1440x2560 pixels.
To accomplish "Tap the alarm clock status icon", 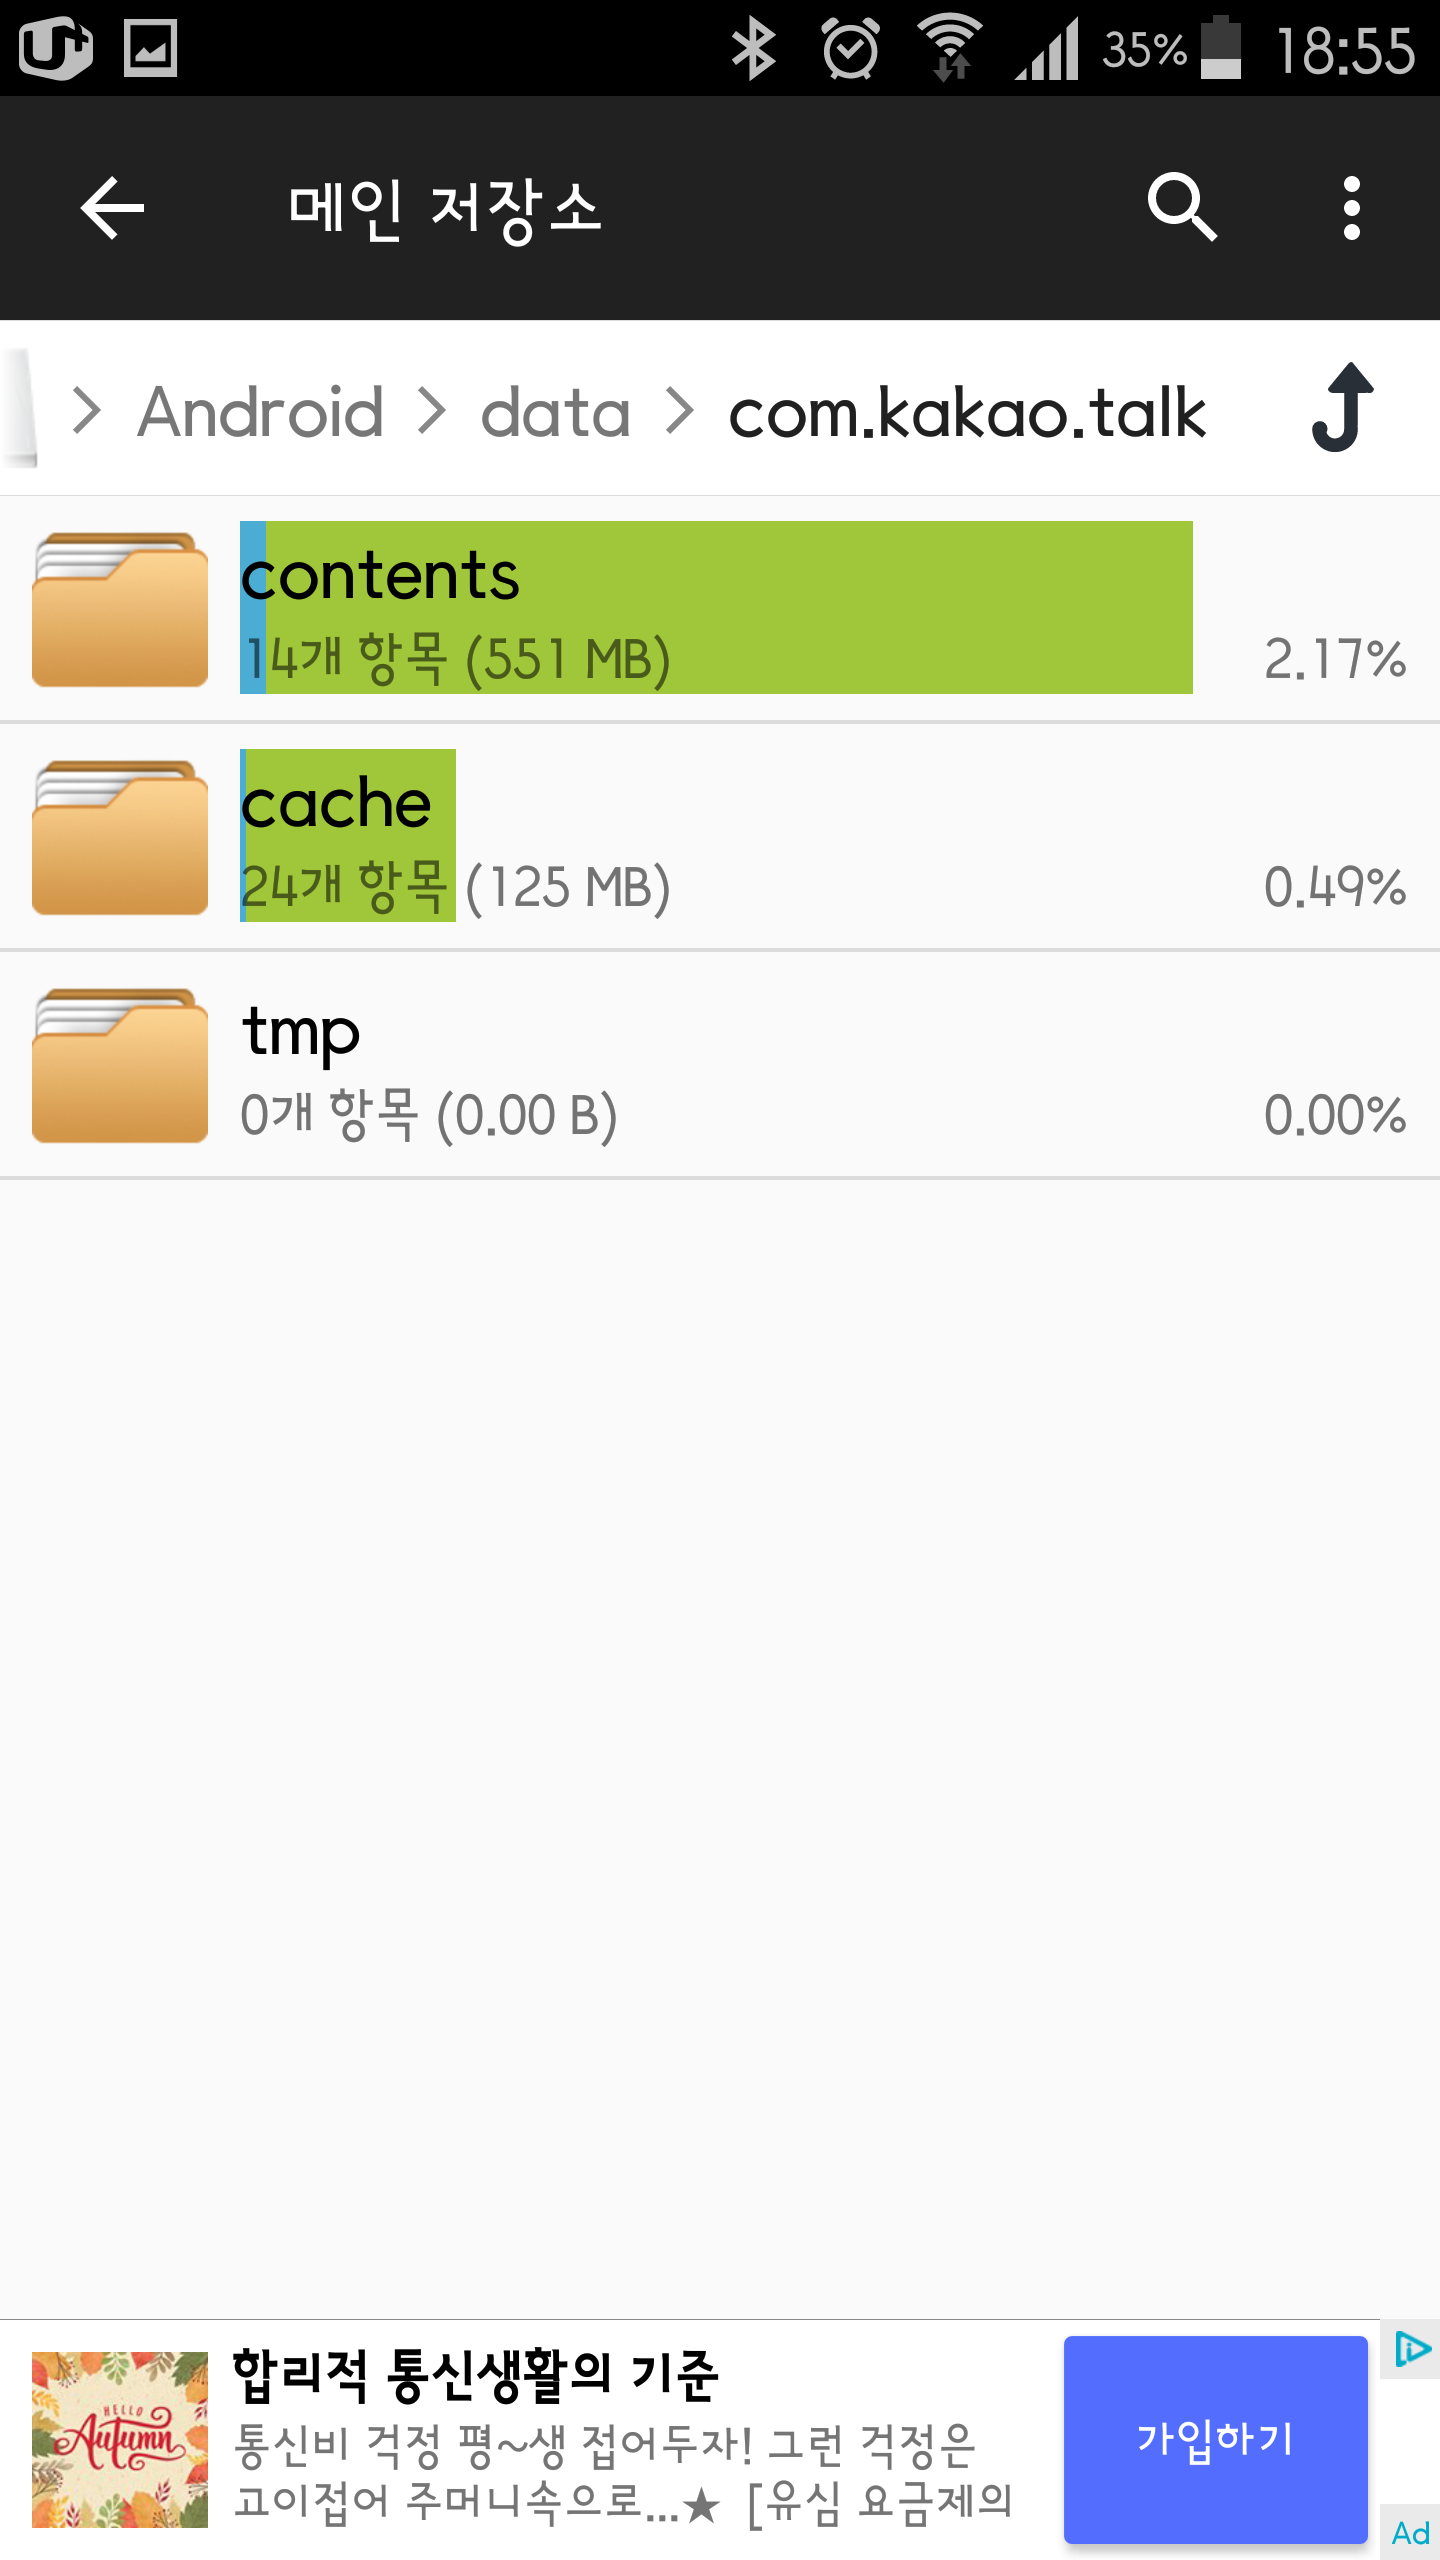I will [x=850, y=48].
